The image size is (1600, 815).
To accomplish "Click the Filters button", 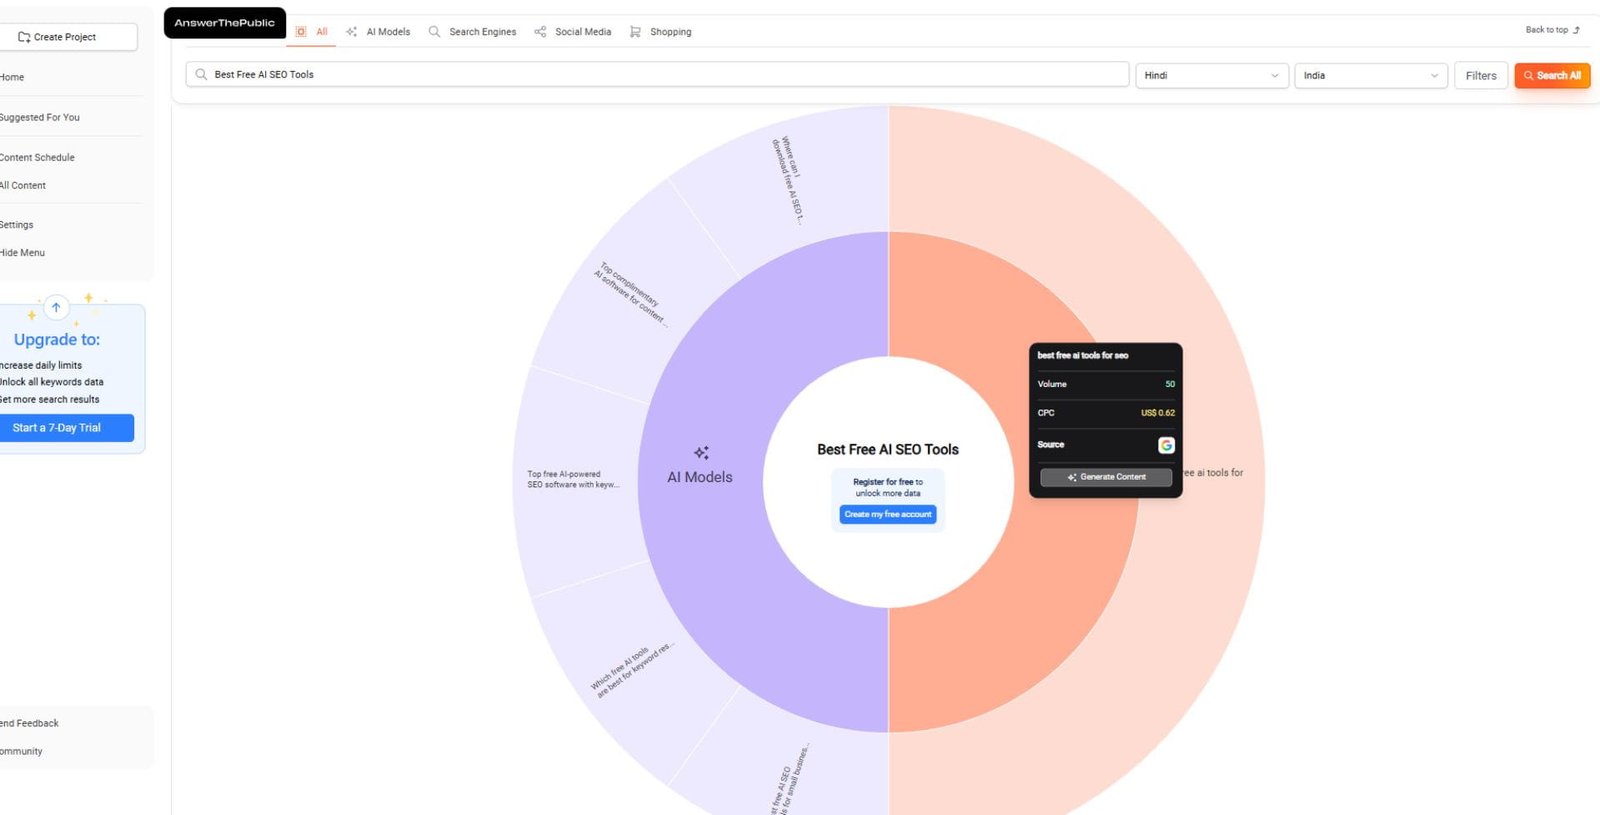I will (1481, 75).
